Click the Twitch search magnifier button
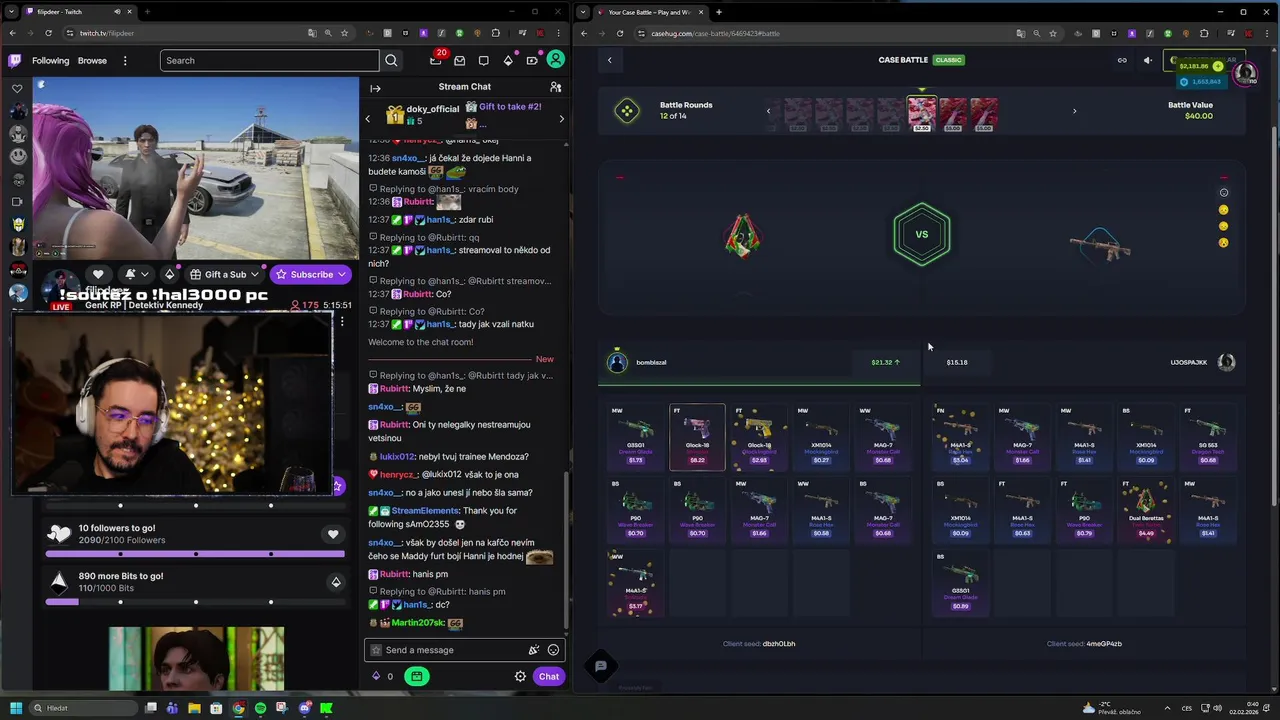The image size is (1280, 720). [391, 60]
